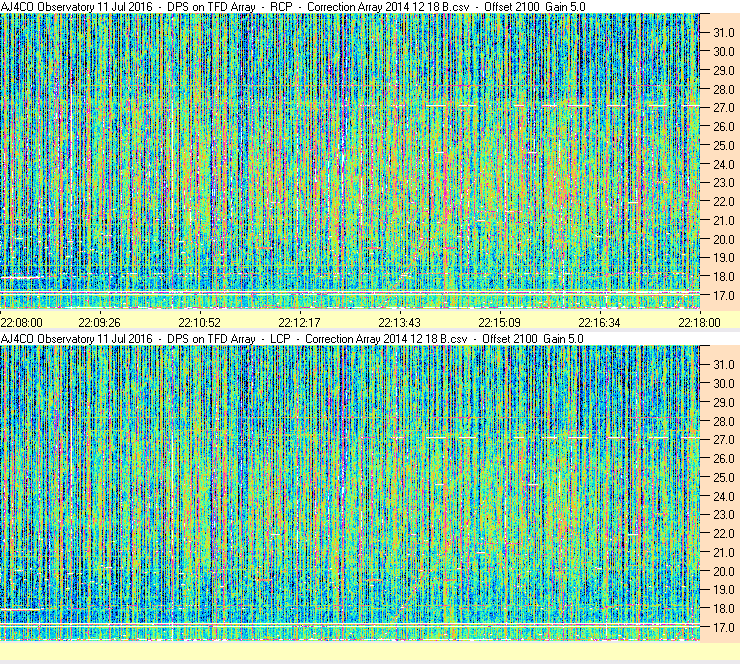The height and width of the screenshot is (664, 740).
Task: Click the 24.0 frequency label on RCP plot
Action: pos(724,164)
